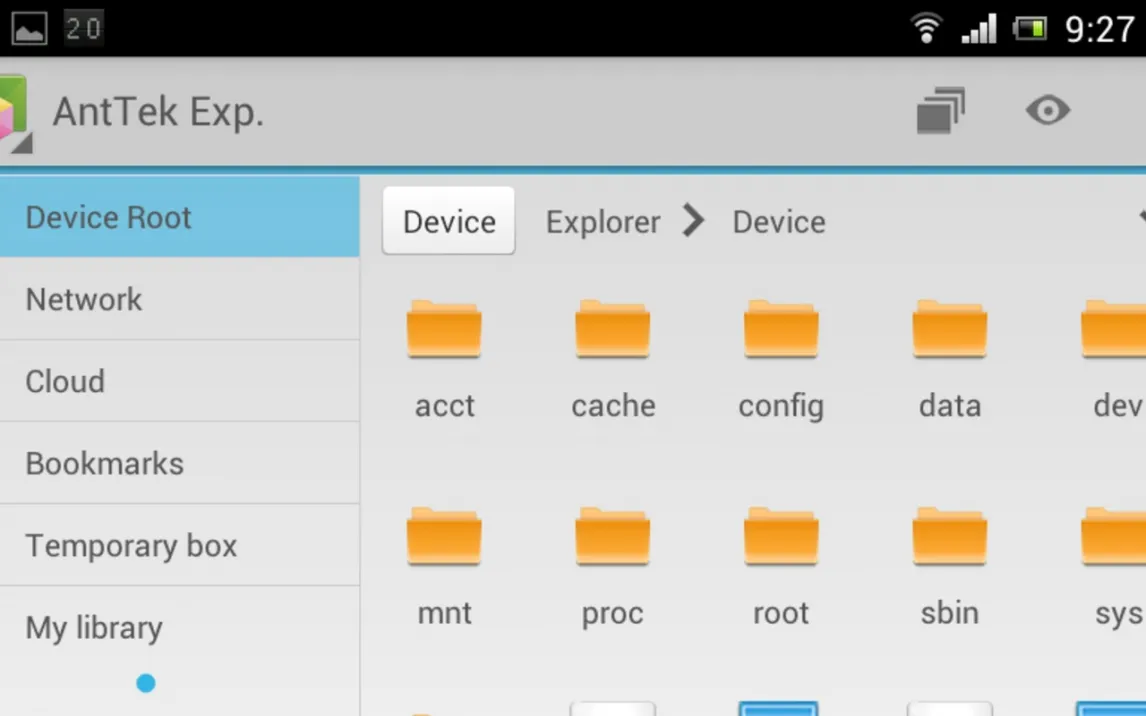Tap the blue page indicator dot
This screenshot has height=716, width=1146.
point(146,684)
